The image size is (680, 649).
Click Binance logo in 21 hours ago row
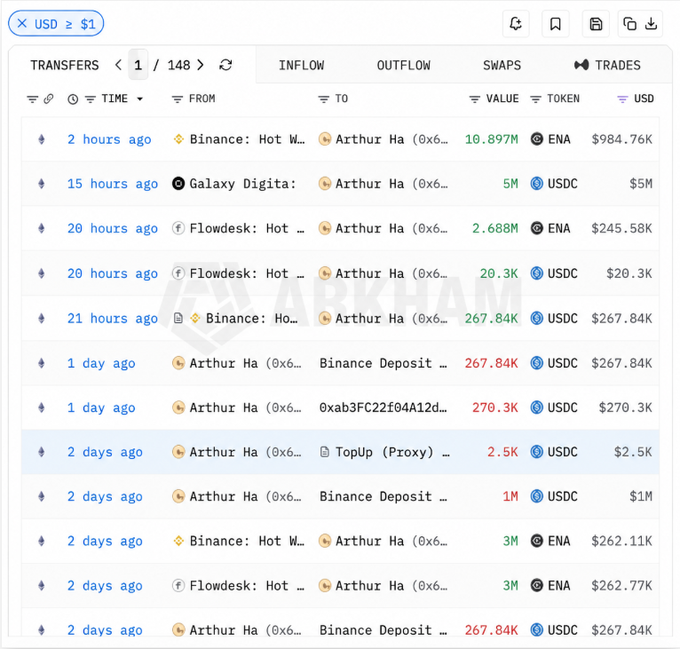(x=195, y=318)
